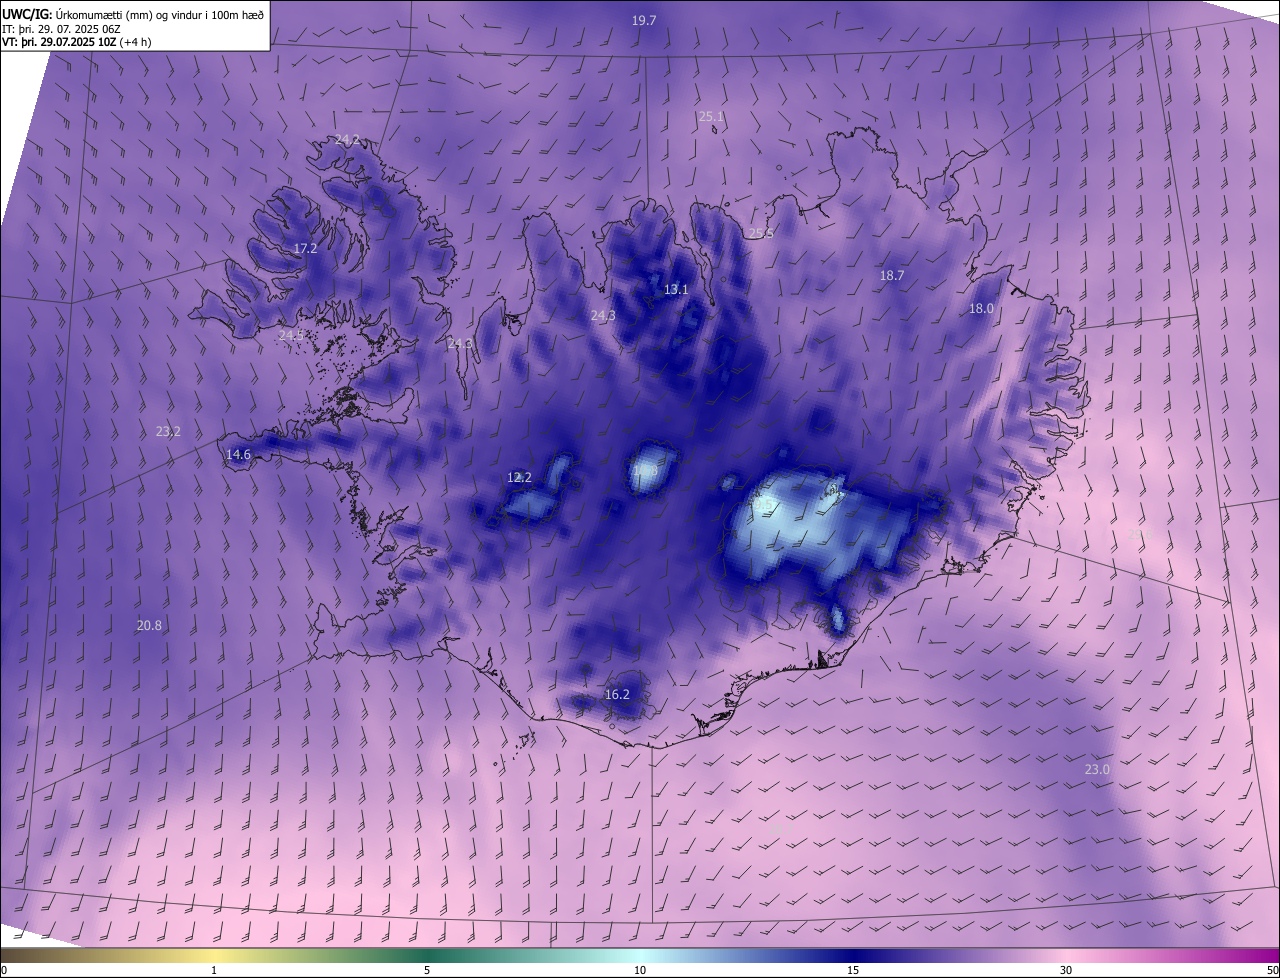Viewport: 1280px width, 978px height.
Task: Click the 20.8 value label over the sea
Action: click(x=149, y=626)
